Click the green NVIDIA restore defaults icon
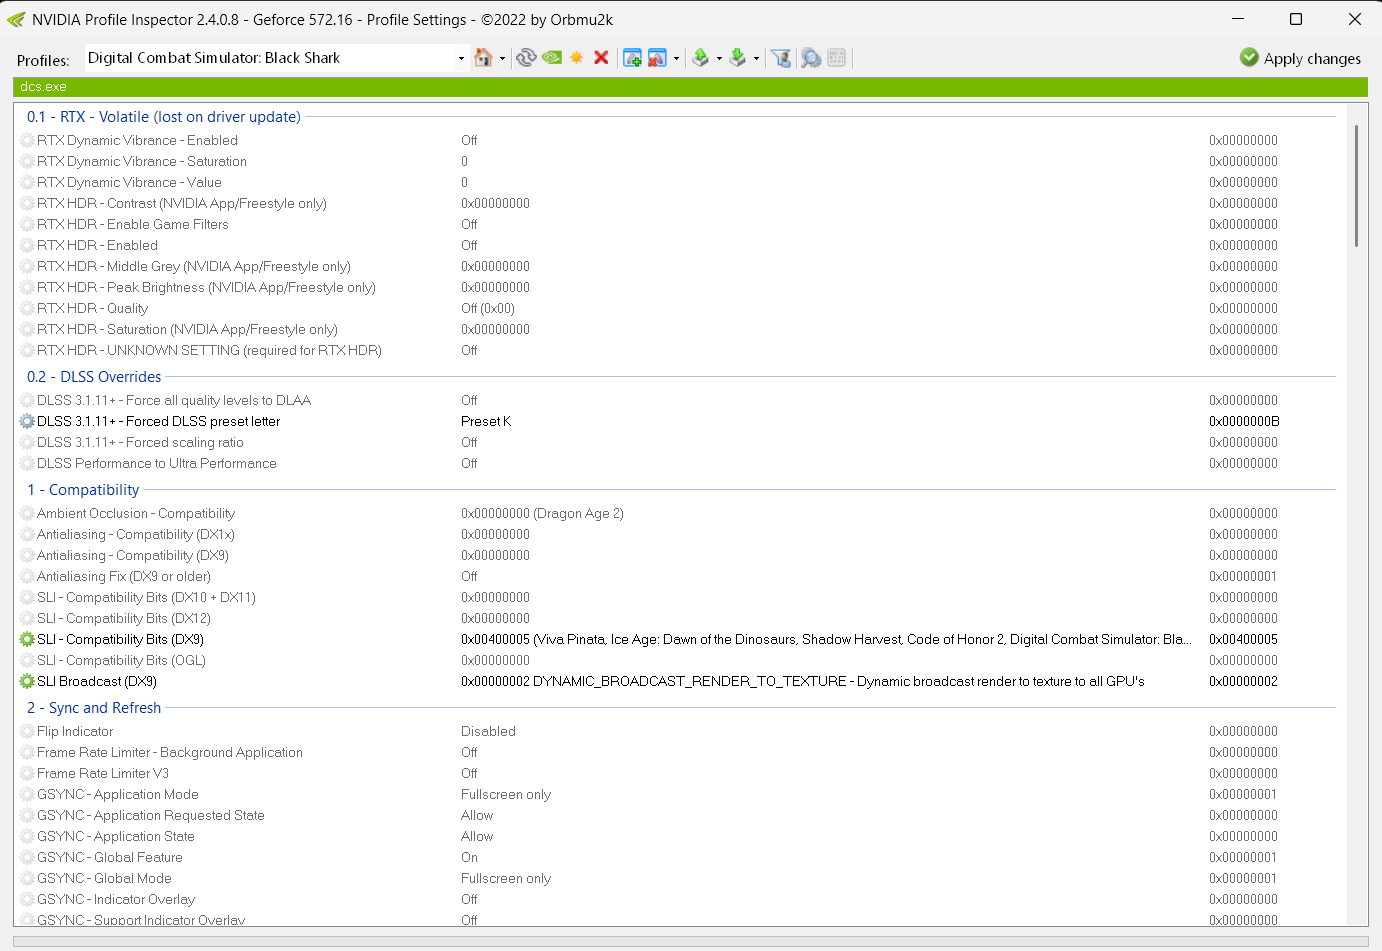 (x=551, y=58)
